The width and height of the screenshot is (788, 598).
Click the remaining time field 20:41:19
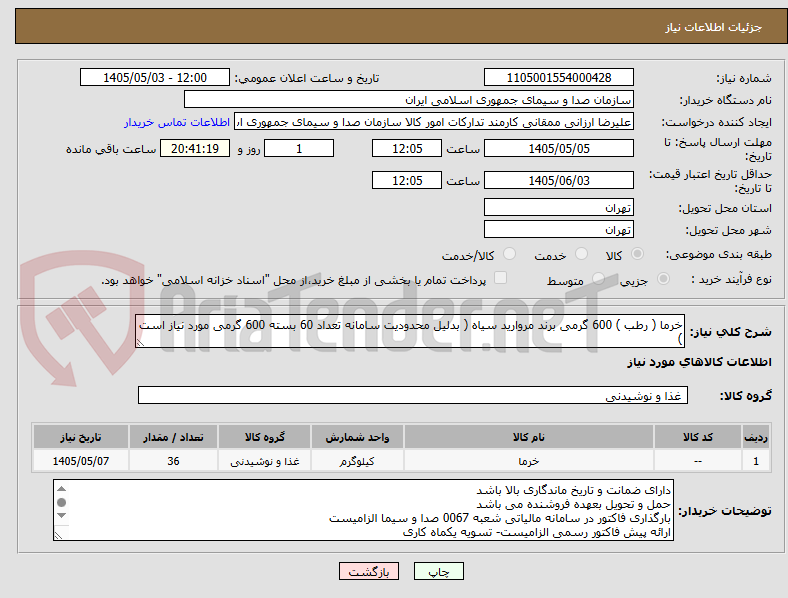(195, 149)
